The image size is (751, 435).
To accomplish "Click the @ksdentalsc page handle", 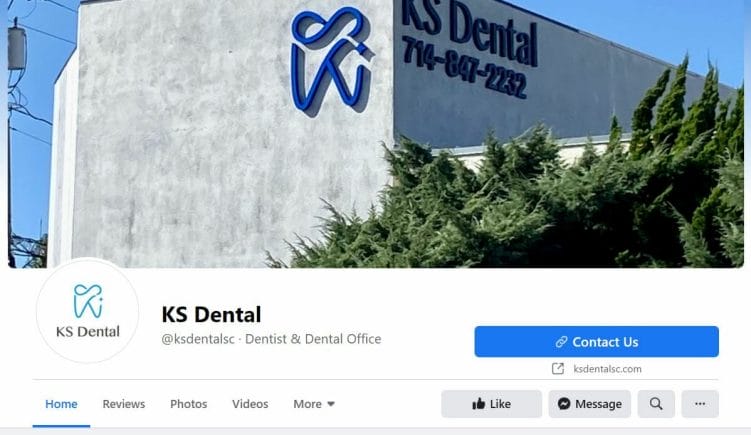I will pyautogui.click(x=198, y=339).
